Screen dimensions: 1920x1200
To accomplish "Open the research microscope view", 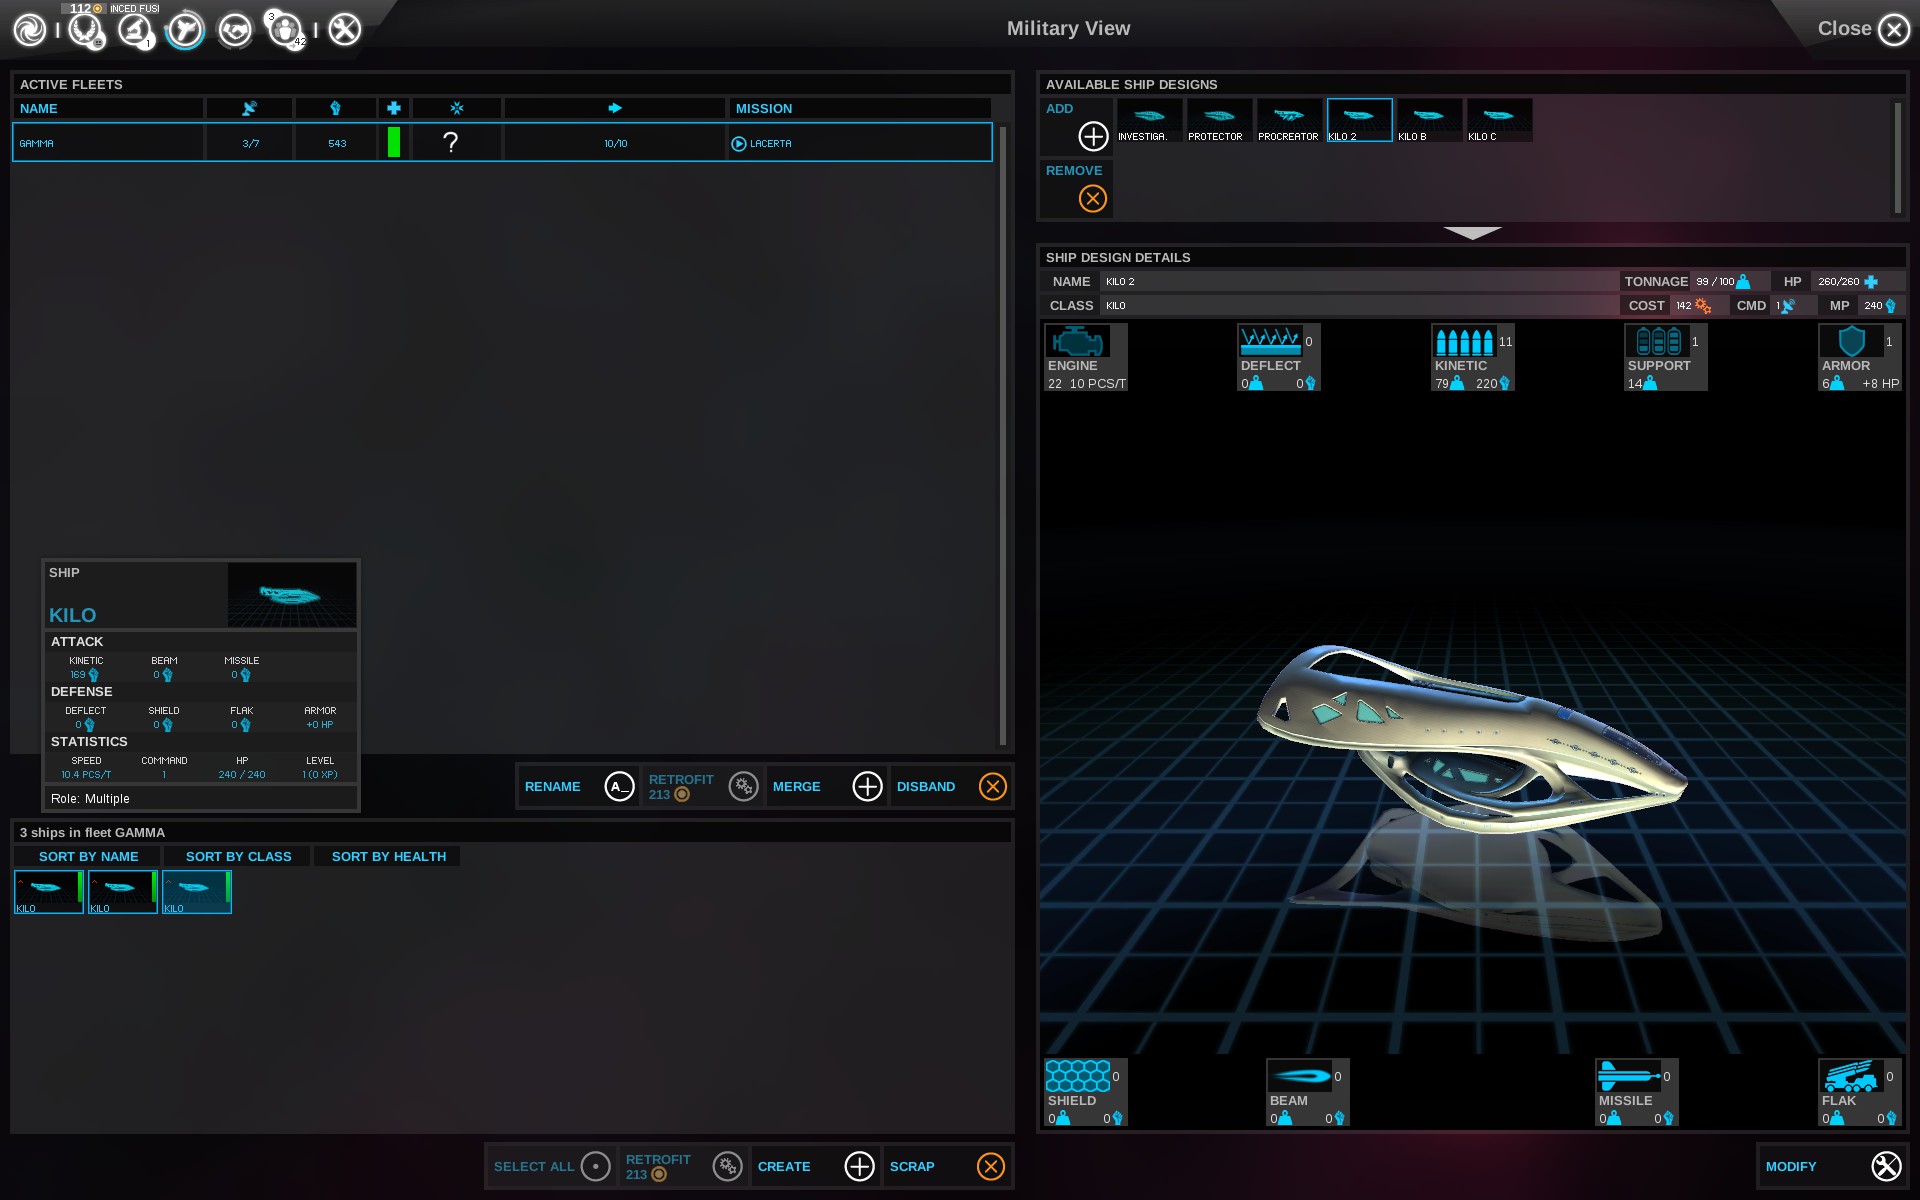I will pos(134,30).
